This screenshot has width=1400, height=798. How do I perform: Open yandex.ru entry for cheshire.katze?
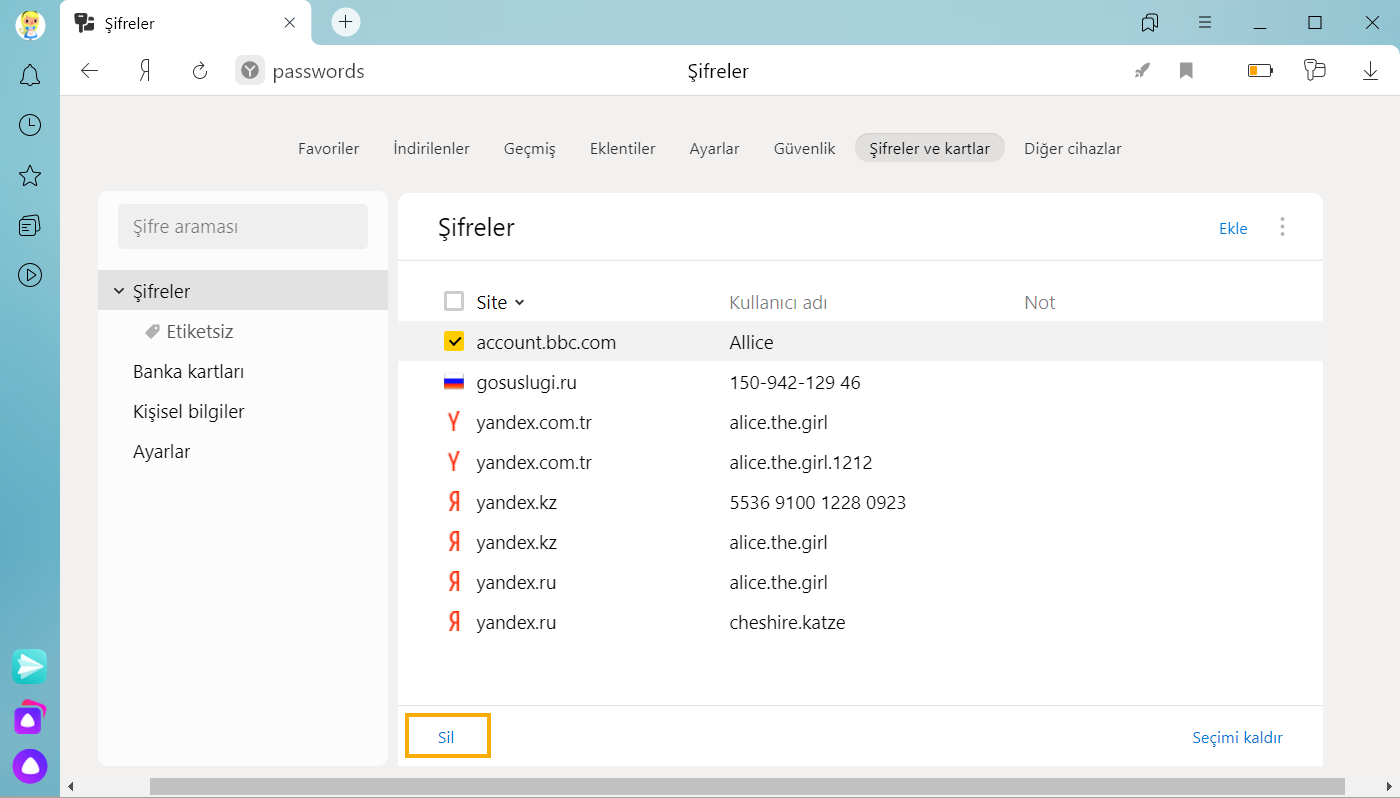(x=860, y=622)
